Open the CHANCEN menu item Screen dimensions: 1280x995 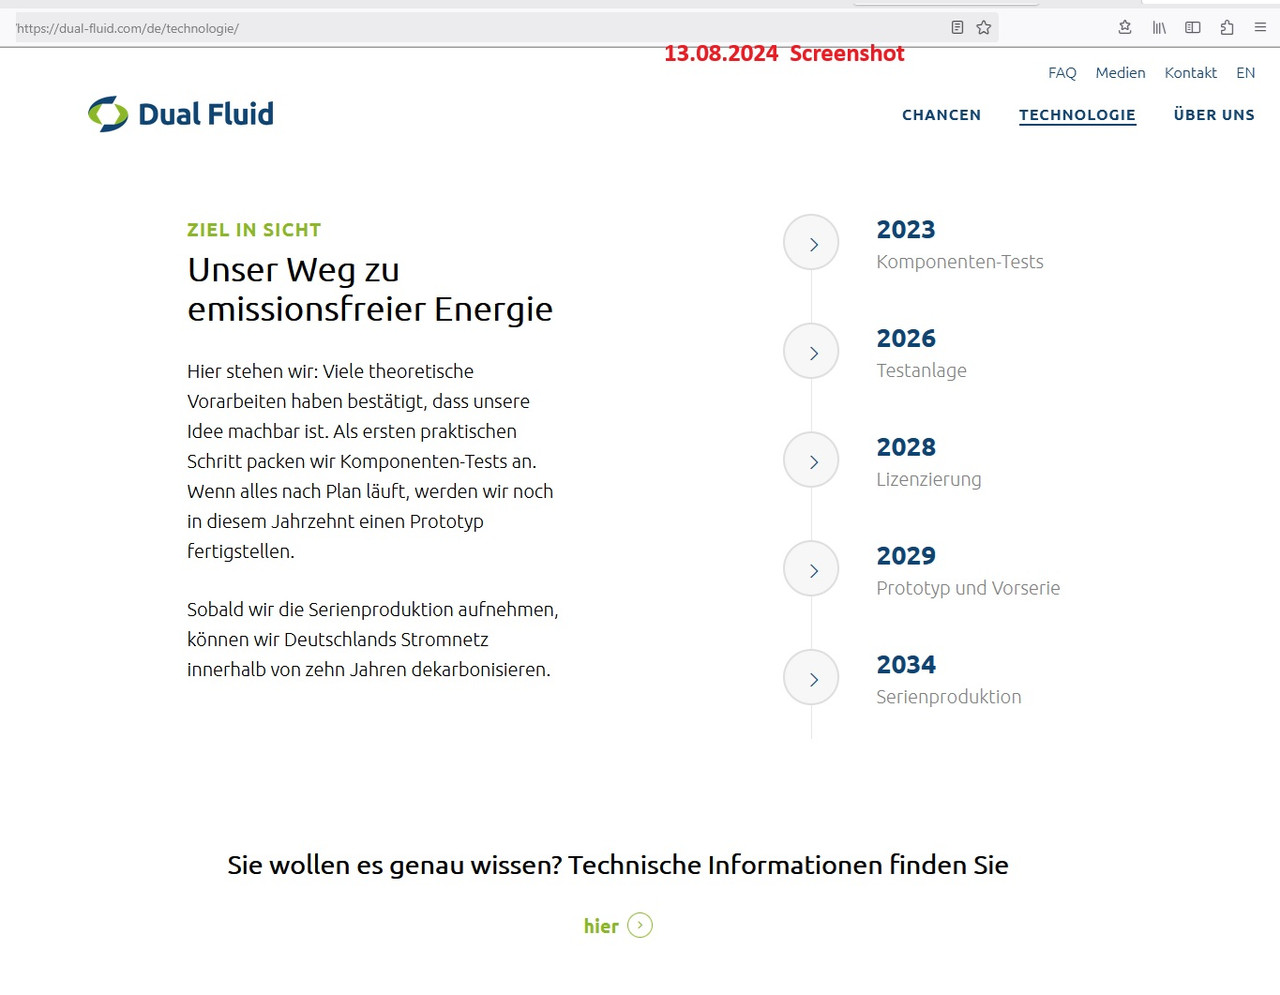[x=942, y=115]
